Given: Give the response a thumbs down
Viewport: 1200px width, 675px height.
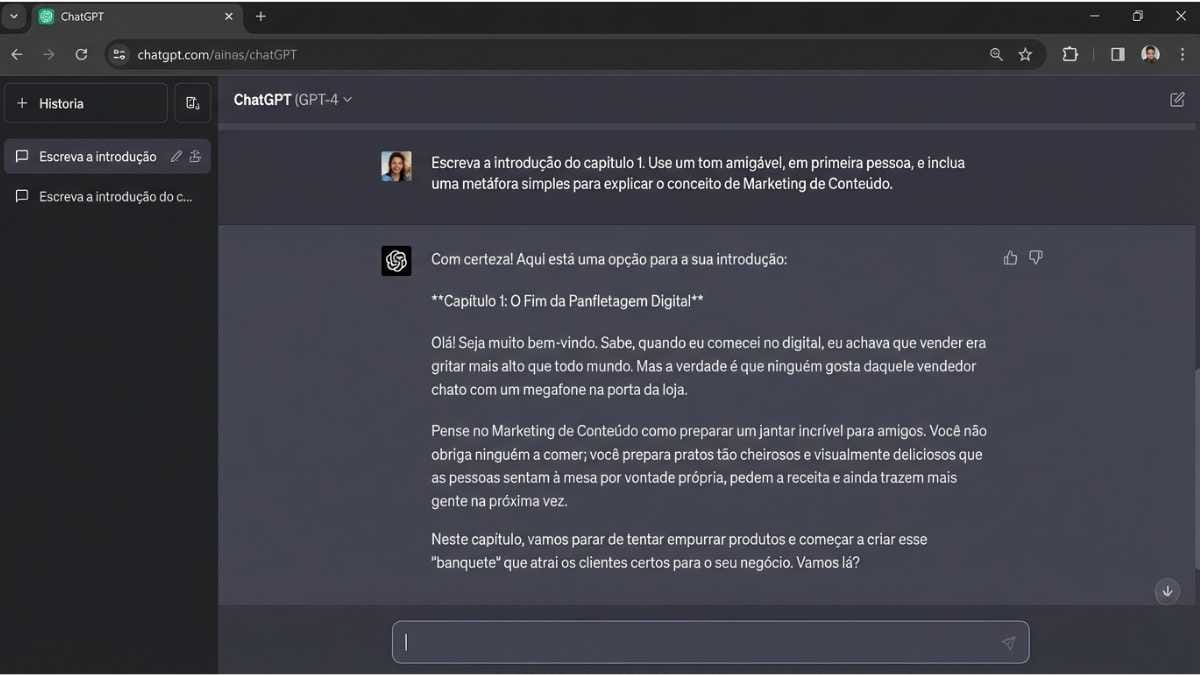Looking at the screenshot, I should (1036, 257).
